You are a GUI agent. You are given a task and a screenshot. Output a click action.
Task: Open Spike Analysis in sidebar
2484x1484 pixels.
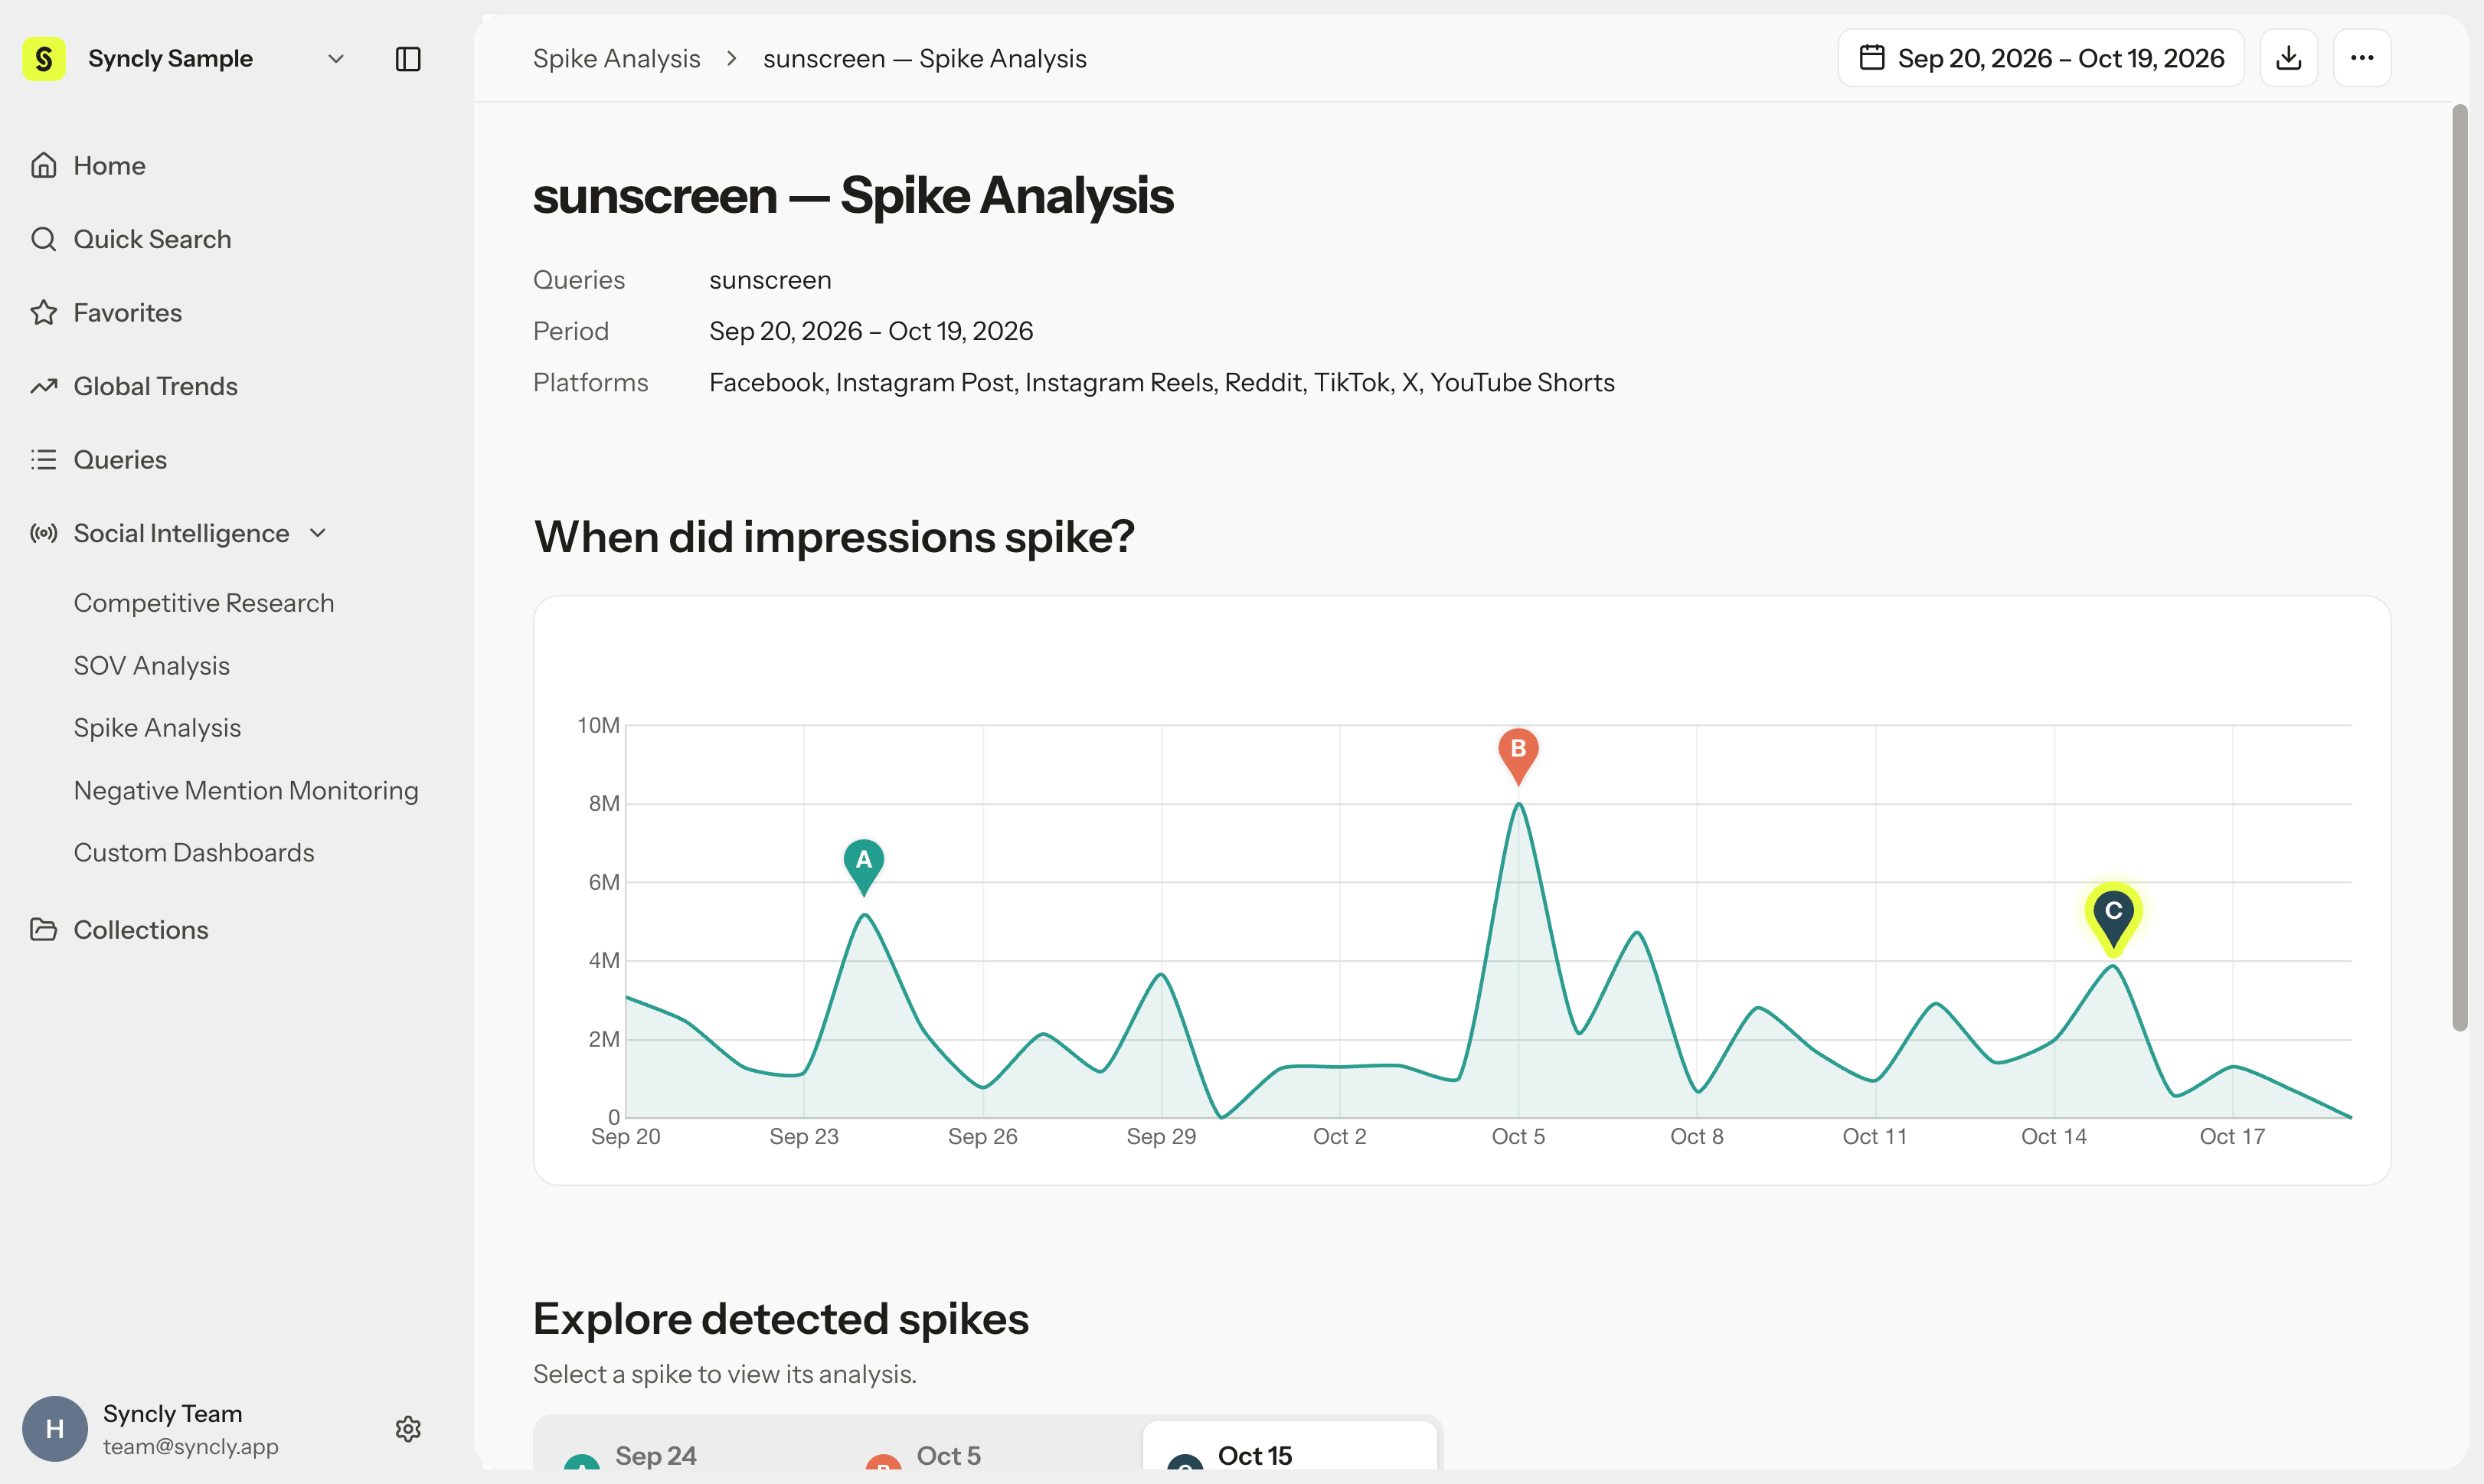pos(157,728)
